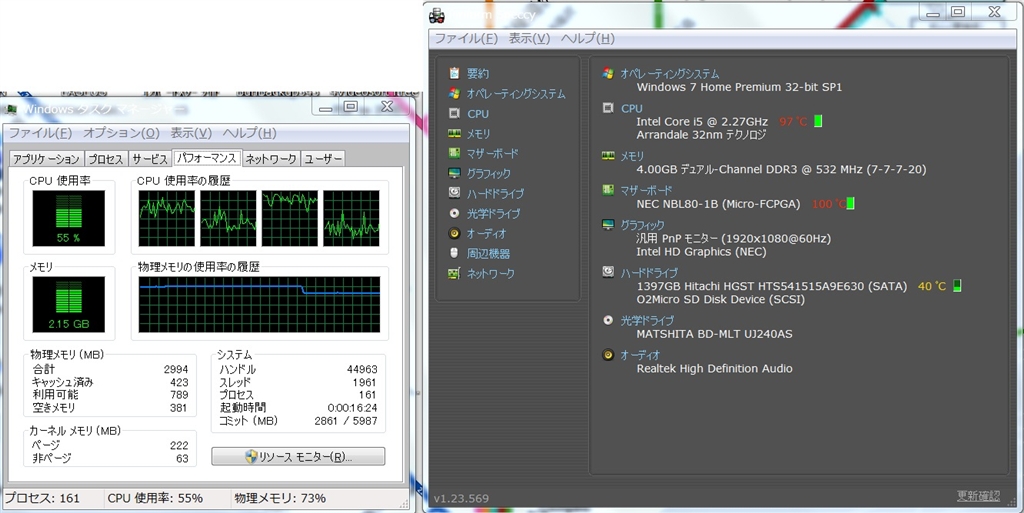Open ファイル(F) menu in Task Manager

pyautogui.click(x=40, y=133)
